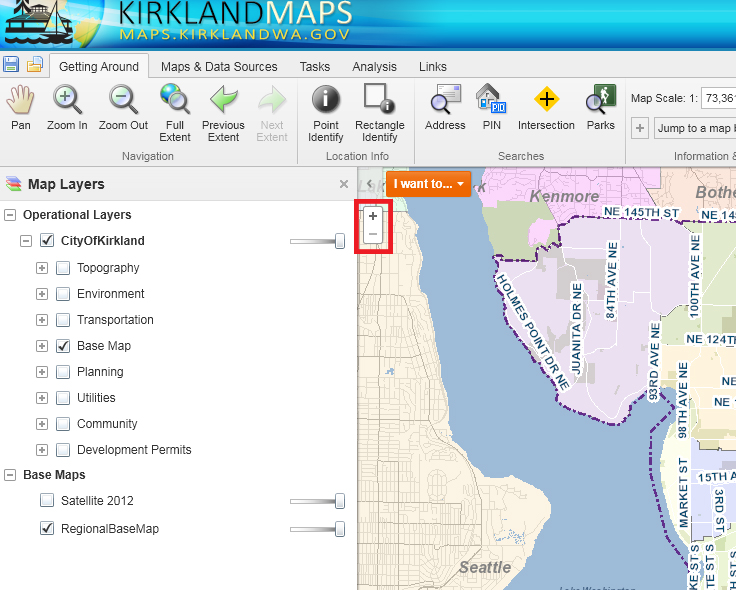Open the "I want to..." dropdown

click(428, 184)
